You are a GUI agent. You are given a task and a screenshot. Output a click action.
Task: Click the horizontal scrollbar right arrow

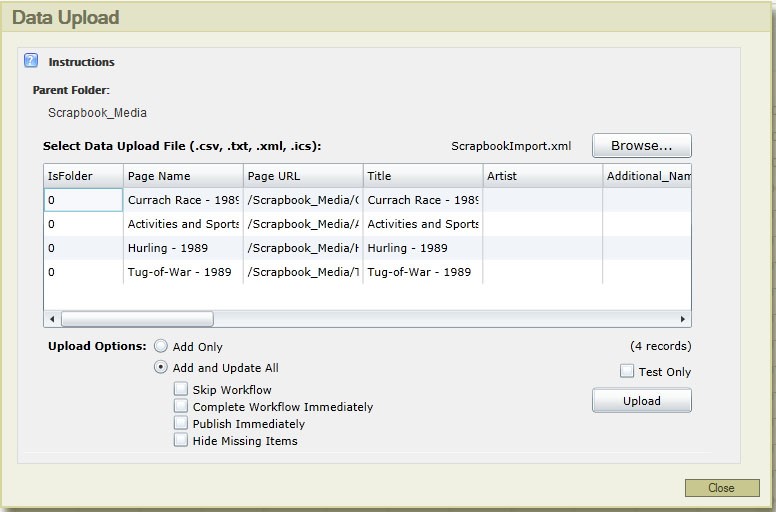tap(683, 319)
